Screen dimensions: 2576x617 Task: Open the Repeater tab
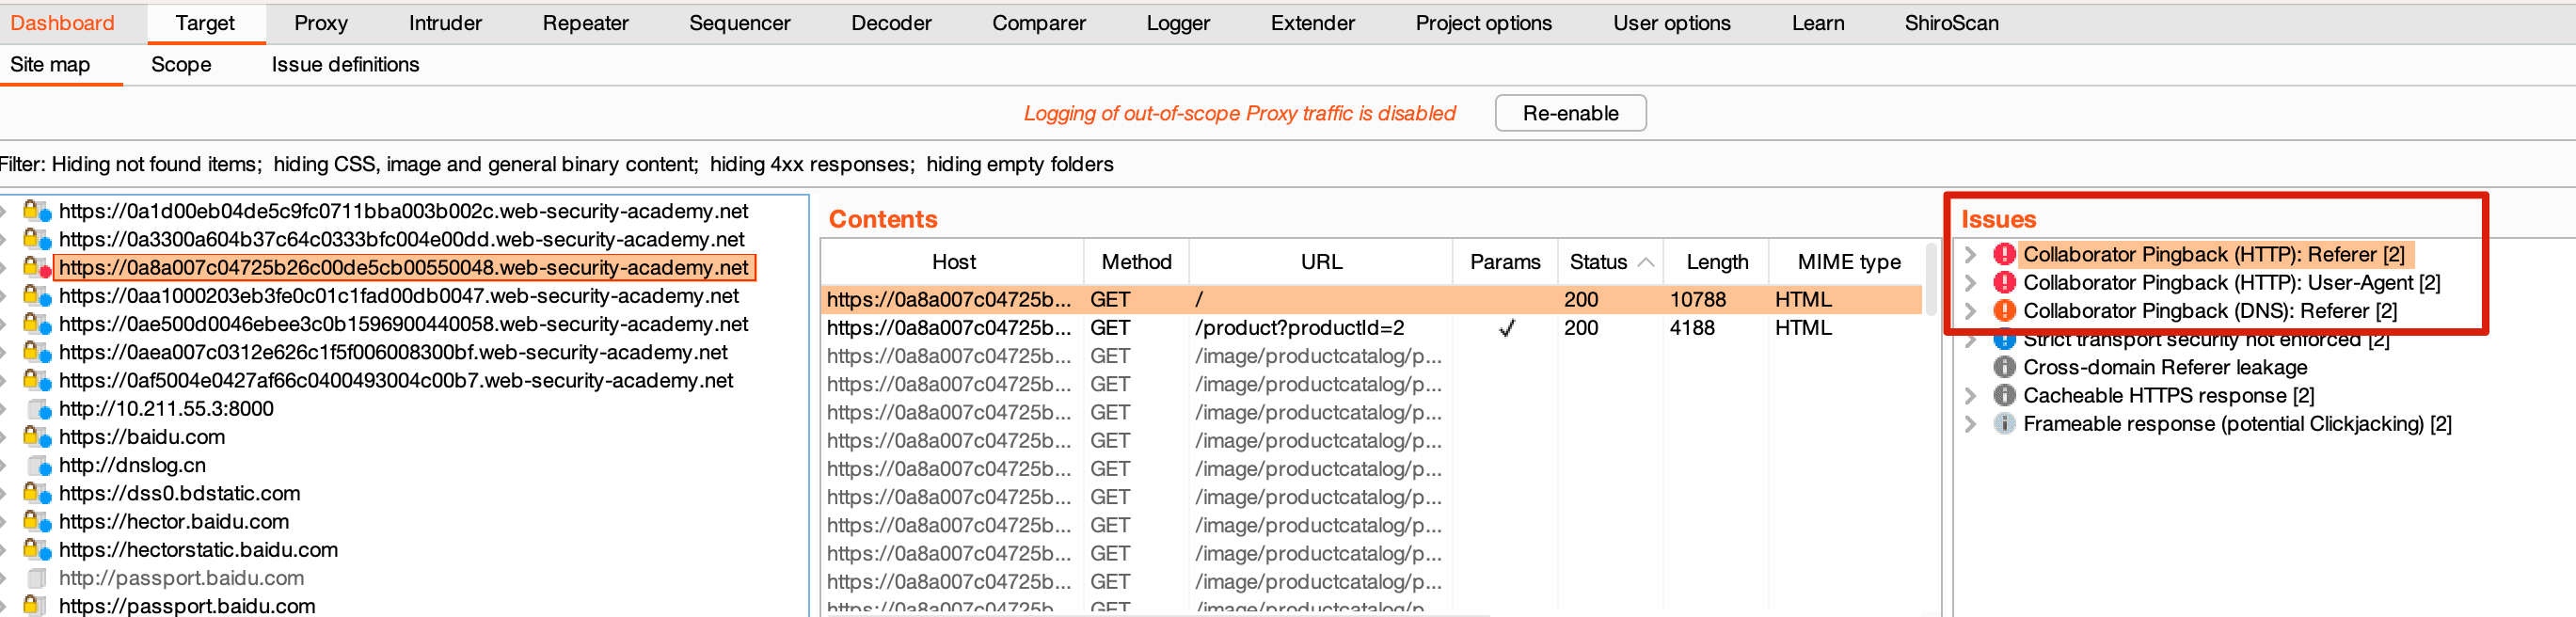[x=585, y=23]
